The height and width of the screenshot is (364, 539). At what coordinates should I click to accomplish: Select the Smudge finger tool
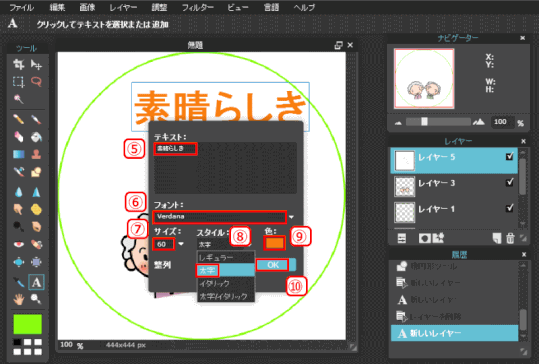point(19,209)
